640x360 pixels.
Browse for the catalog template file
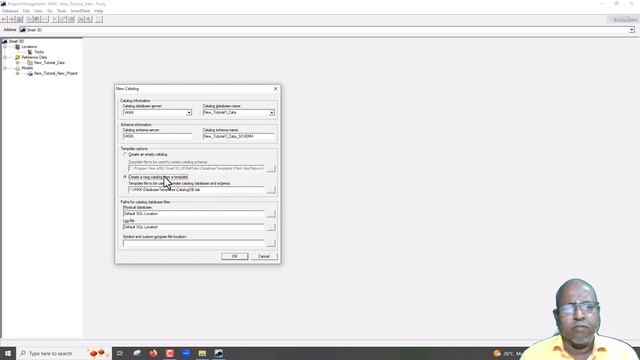[271, 190]
